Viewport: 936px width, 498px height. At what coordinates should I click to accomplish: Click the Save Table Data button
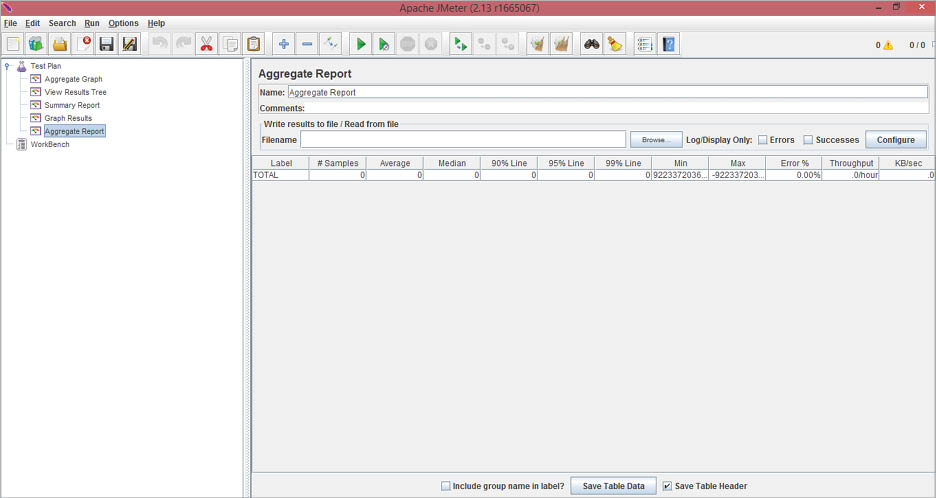click(613, 486)
